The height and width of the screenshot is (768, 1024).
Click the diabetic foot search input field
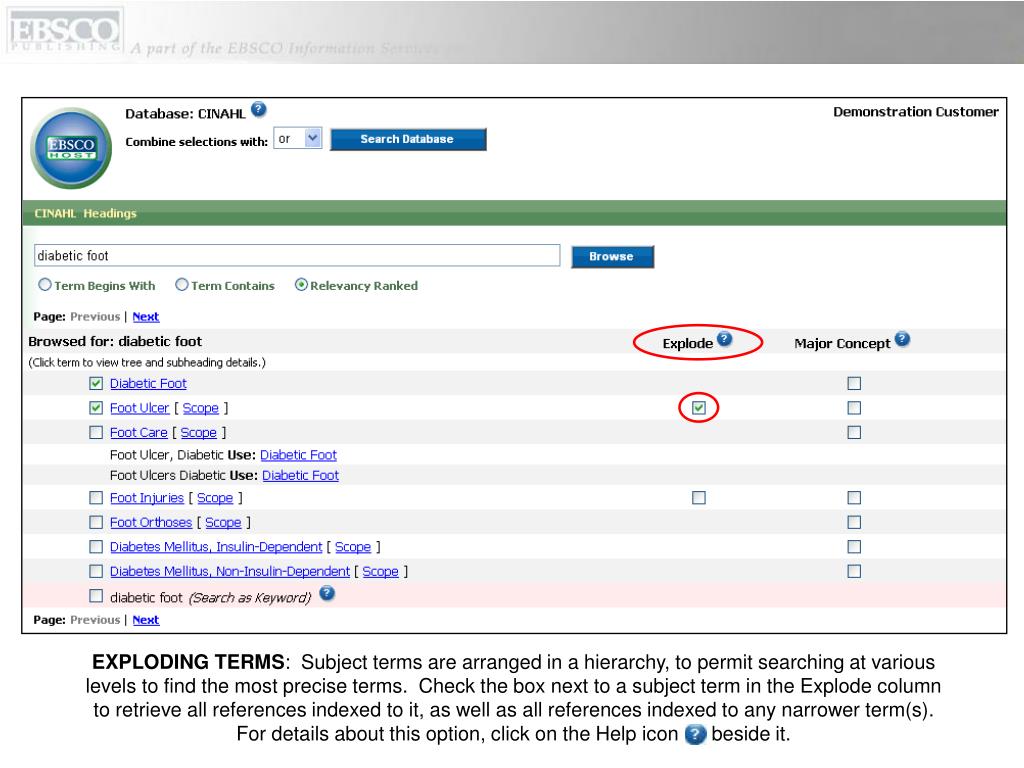click(x=297, y=255)
